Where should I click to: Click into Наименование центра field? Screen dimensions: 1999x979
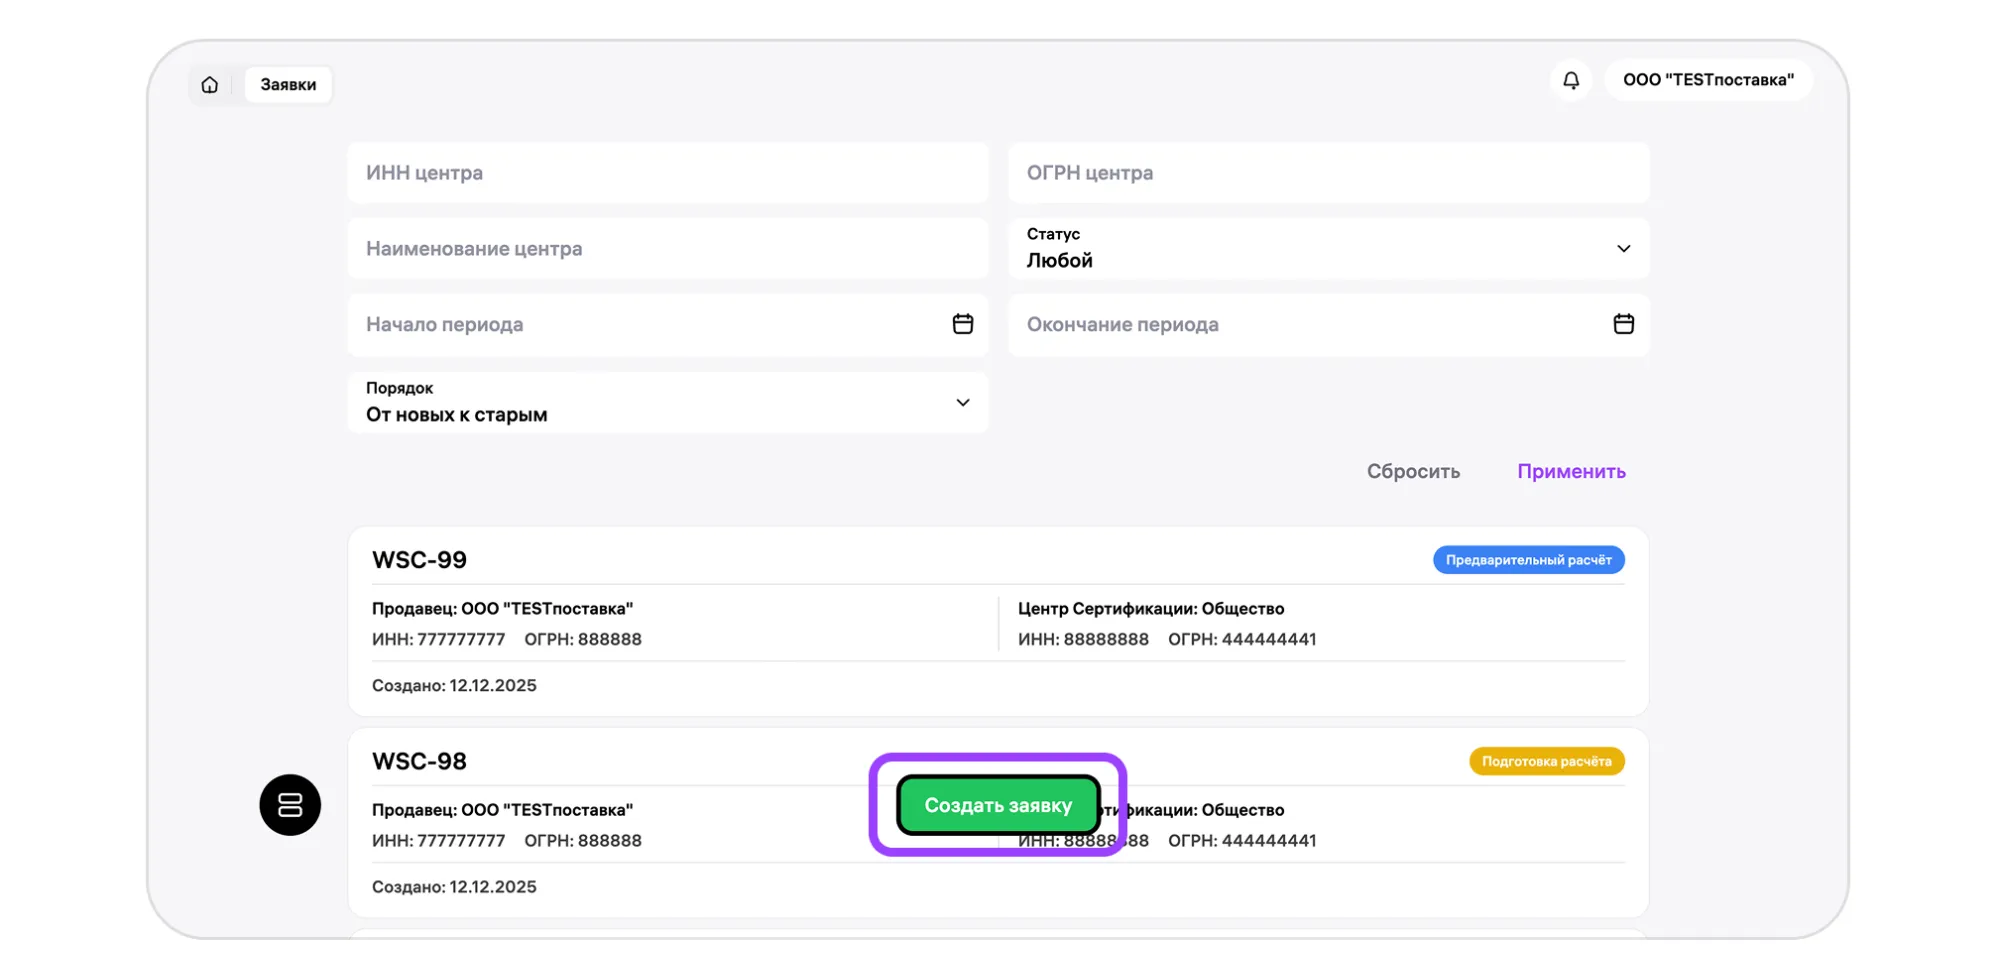(x=667, y=249)
